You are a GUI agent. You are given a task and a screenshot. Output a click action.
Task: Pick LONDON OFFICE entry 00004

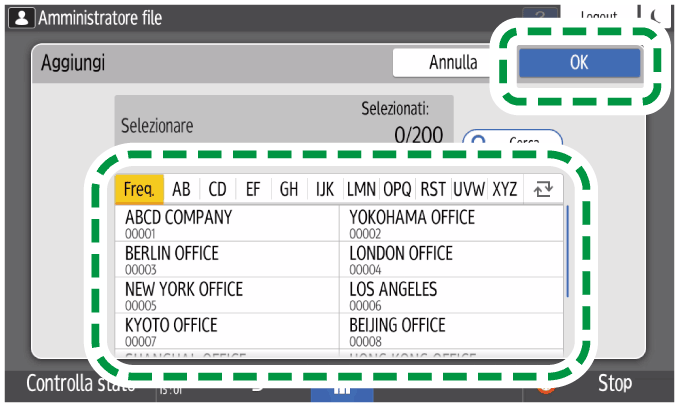452,259
